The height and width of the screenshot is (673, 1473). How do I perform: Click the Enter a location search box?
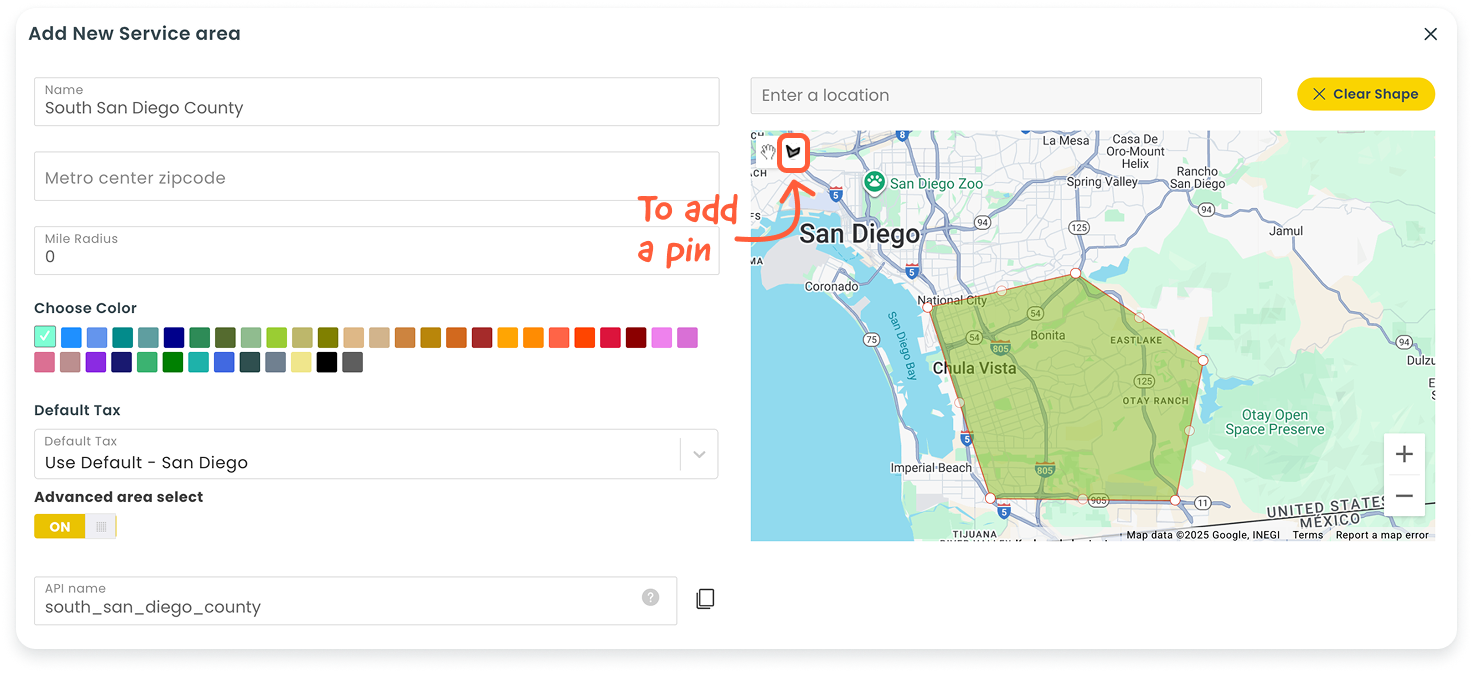point(1005,94)
